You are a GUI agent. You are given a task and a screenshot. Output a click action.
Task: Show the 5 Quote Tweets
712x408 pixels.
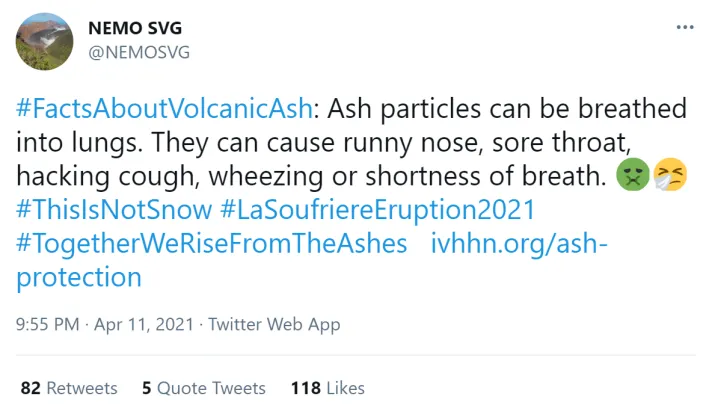click(x=203, y=388)
